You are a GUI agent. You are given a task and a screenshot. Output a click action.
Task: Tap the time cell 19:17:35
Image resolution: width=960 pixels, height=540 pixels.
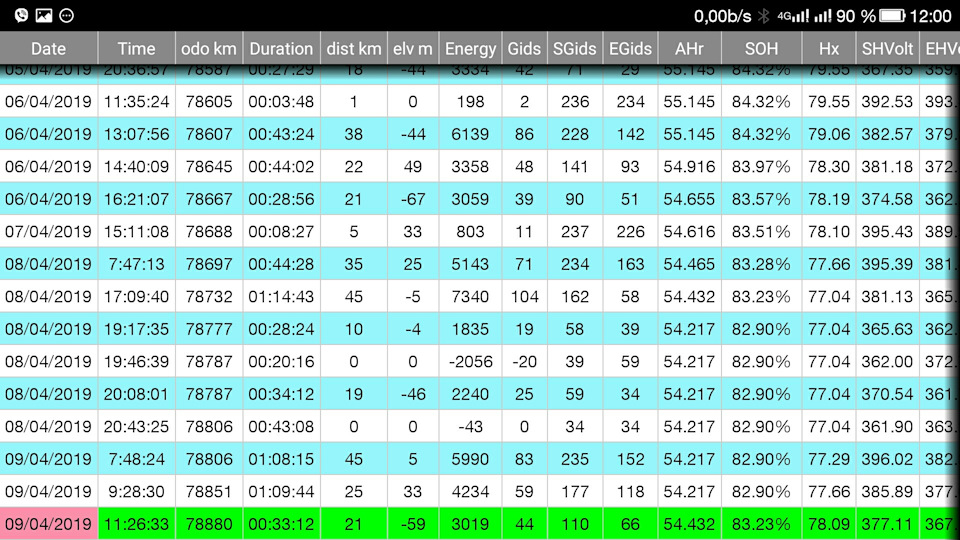(x=137, y=329)
